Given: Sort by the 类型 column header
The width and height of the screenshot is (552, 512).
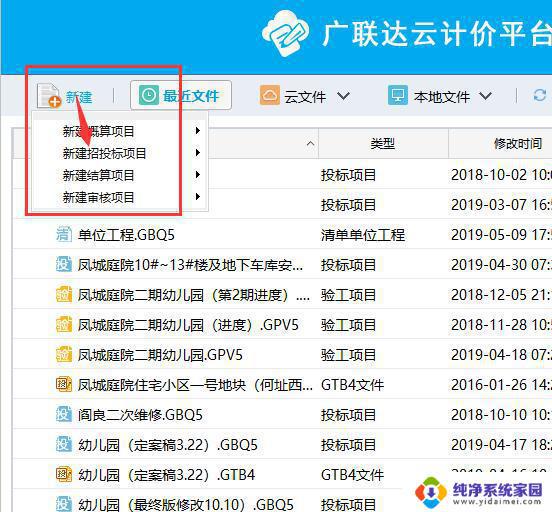Looking at the screenshot, I should 383,144.
